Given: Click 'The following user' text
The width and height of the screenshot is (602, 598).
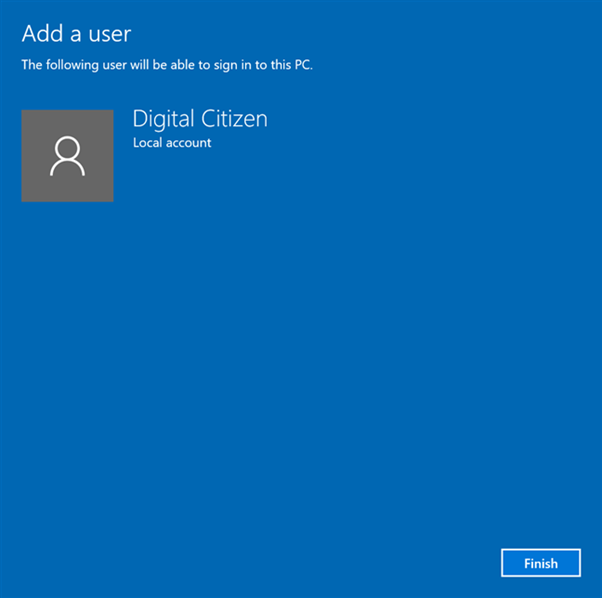Looking at the screenshot, I should click(x=70, y=66).
